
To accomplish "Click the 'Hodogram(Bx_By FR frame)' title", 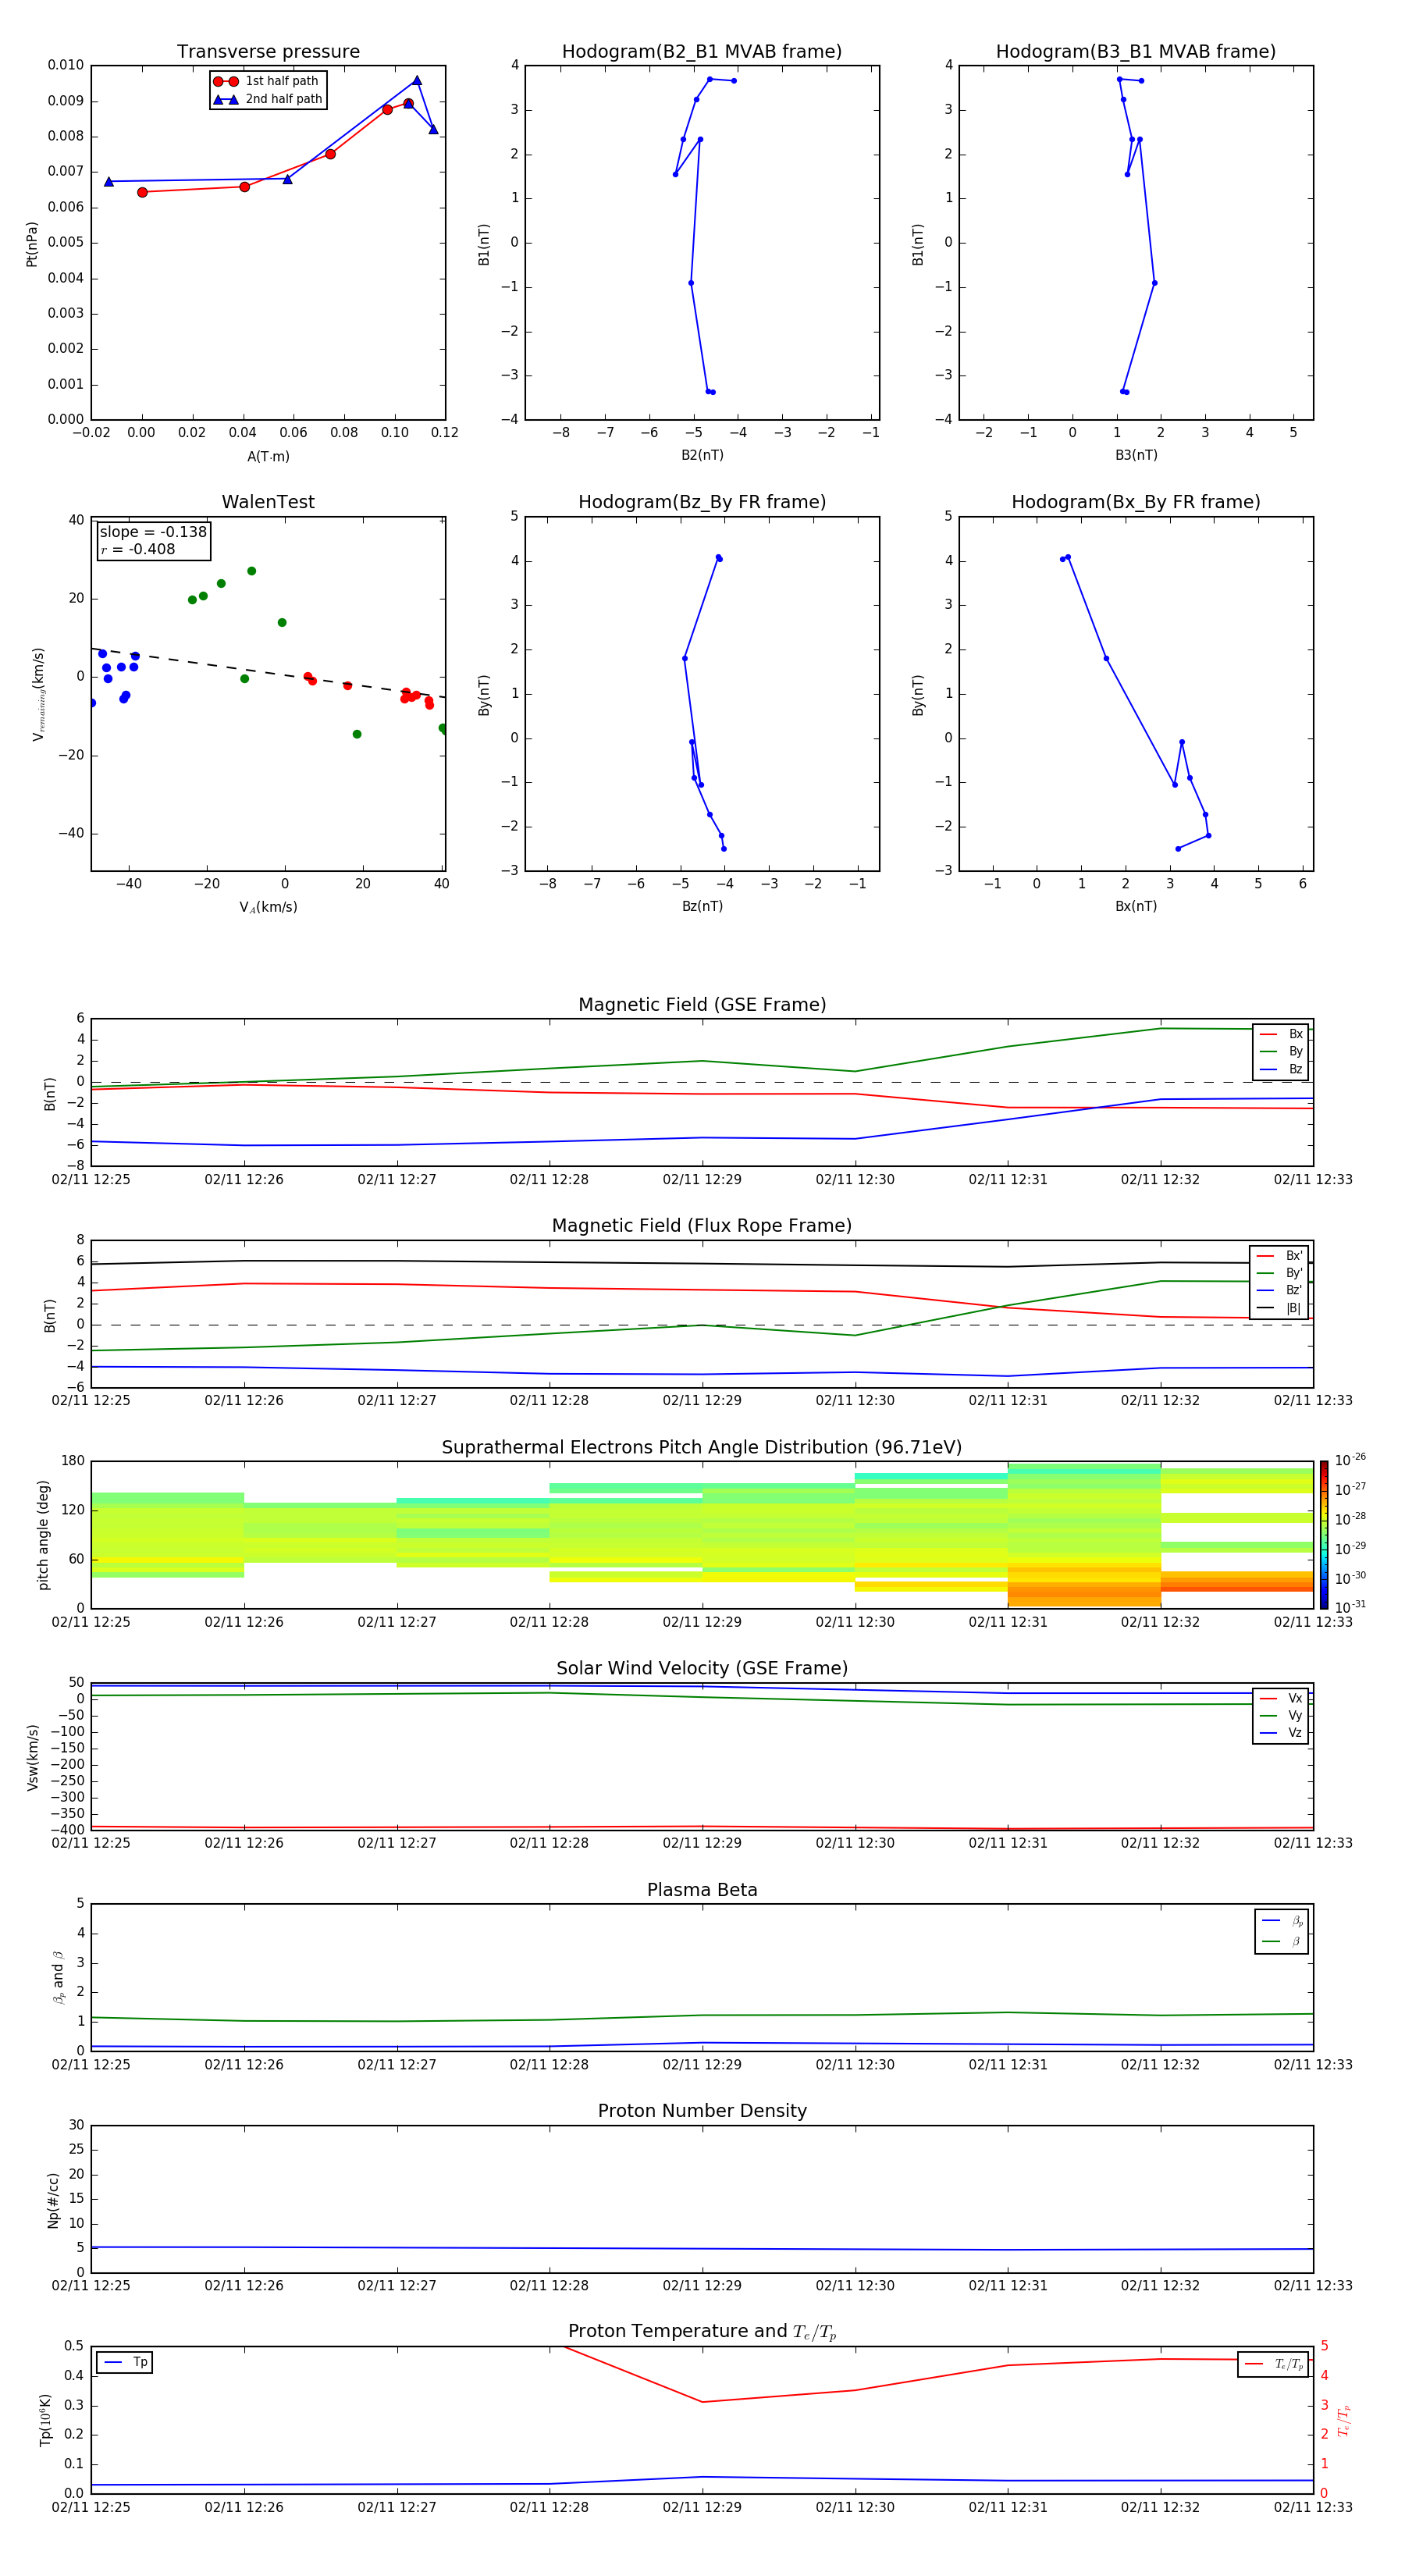I will click(1136, 502).
